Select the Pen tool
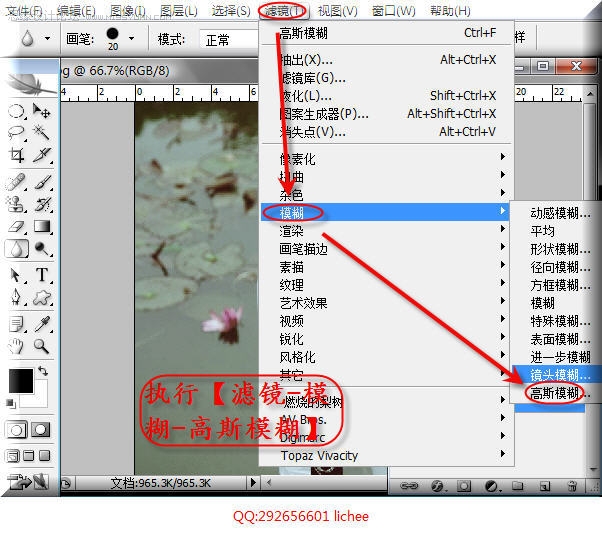This screenshot has width=602, height=535. pos(16,298)
